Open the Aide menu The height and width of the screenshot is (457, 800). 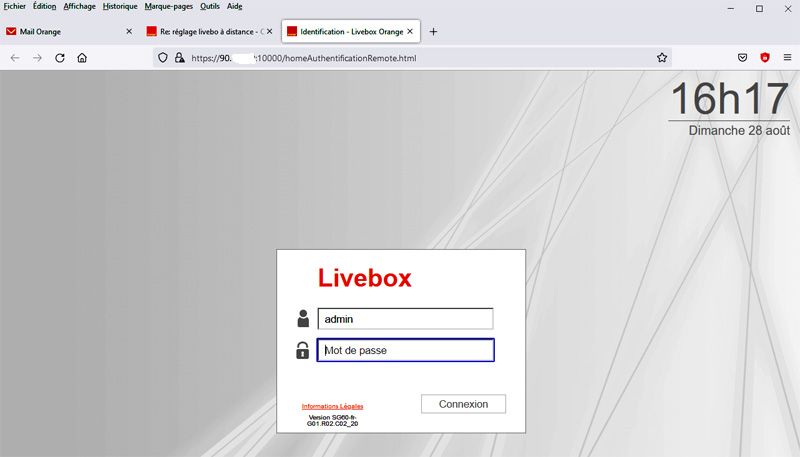click(234, 6)
